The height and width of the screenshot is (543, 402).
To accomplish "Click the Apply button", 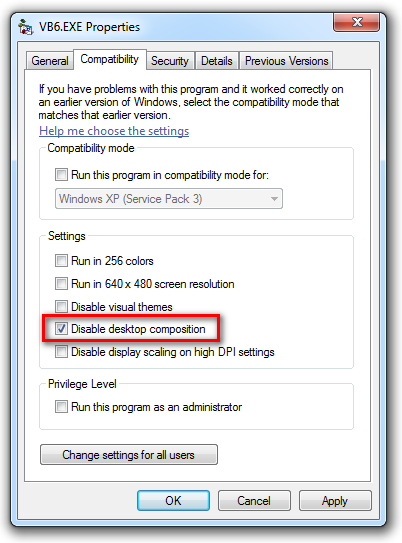I will [335, 500].
